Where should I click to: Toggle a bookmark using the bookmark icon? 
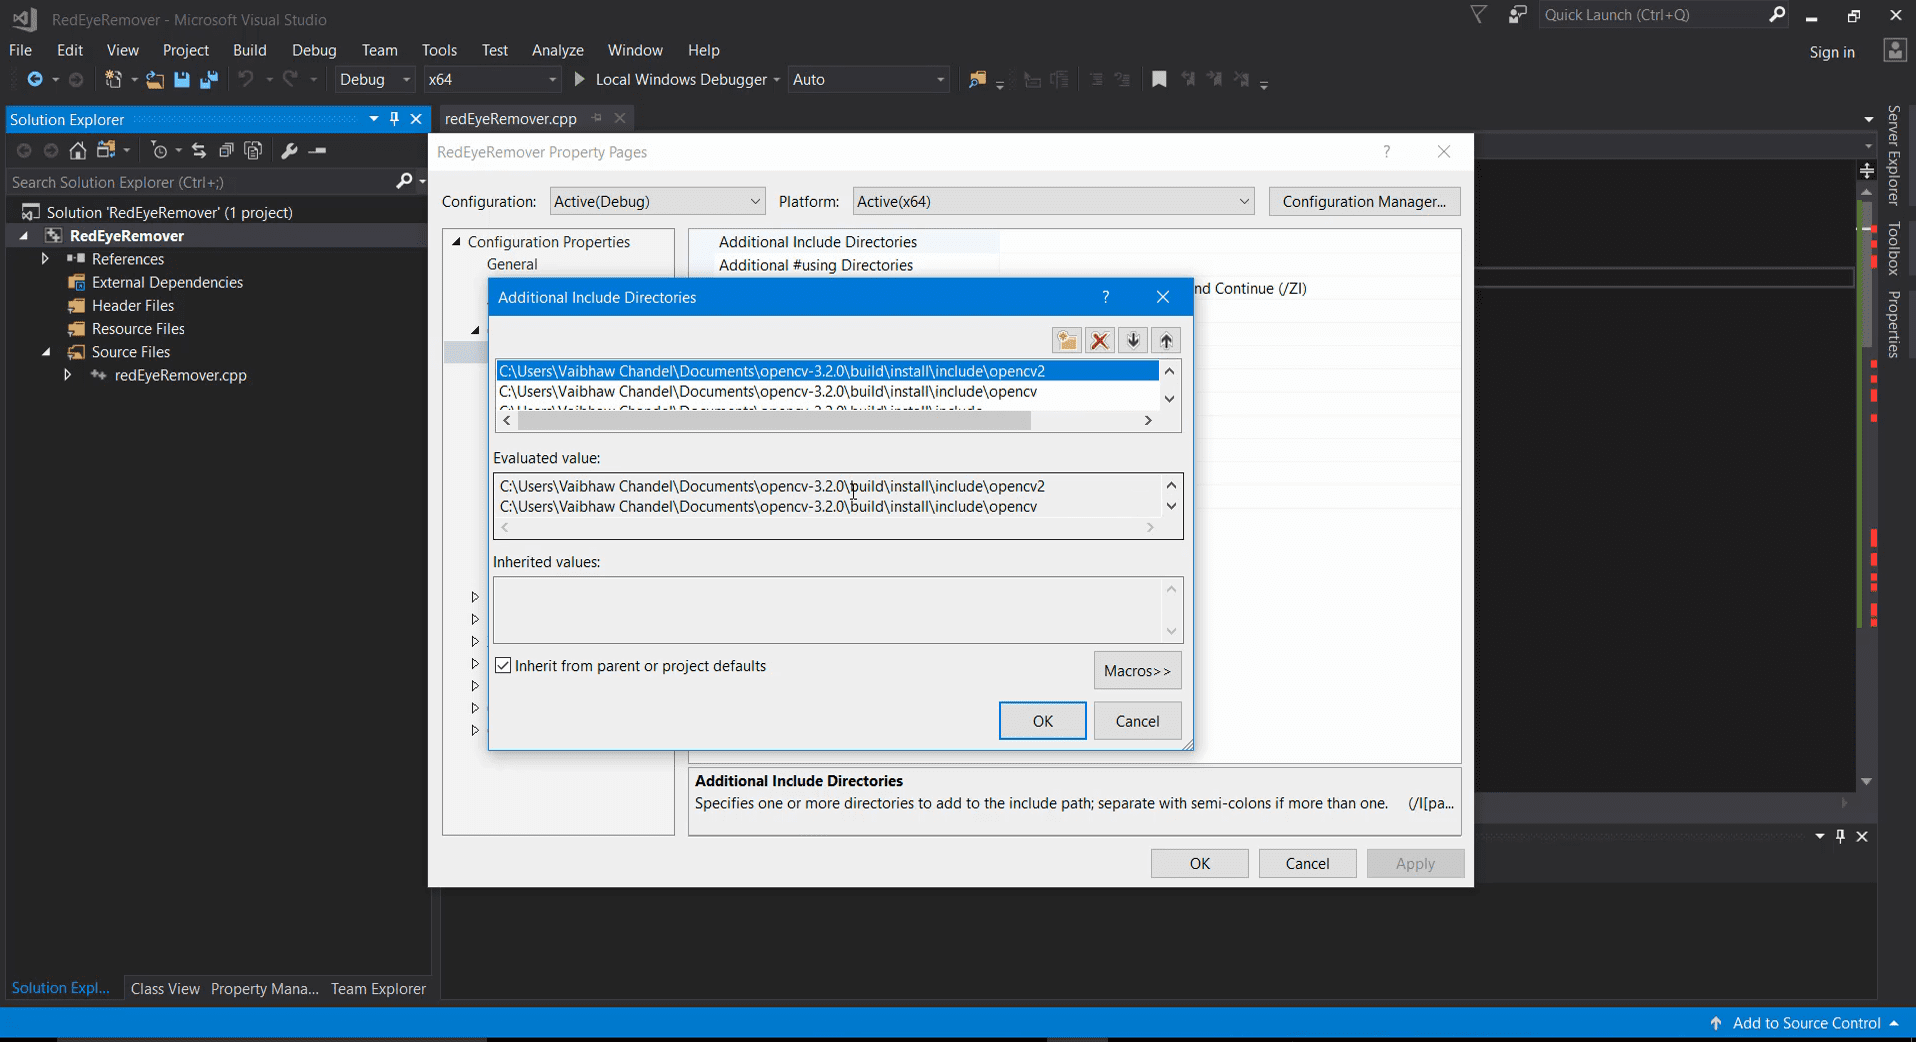tap(1159, 79)
